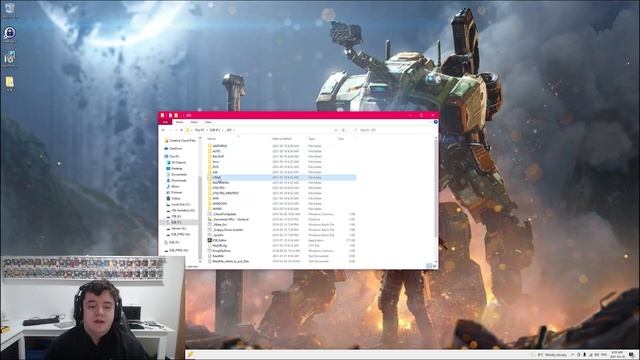
Task: Click the file list vertical scrollbar
Action: tap(436, 188)
